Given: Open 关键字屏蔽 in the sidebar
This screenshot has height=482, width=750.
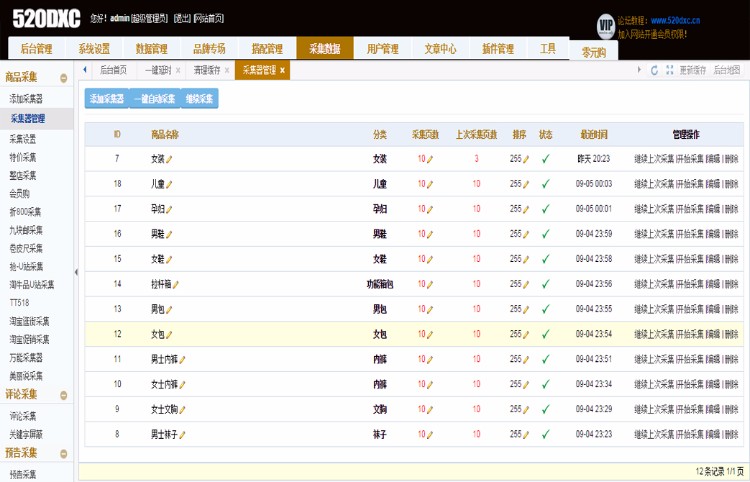Looking at the screenshot, I should point(26,434).
